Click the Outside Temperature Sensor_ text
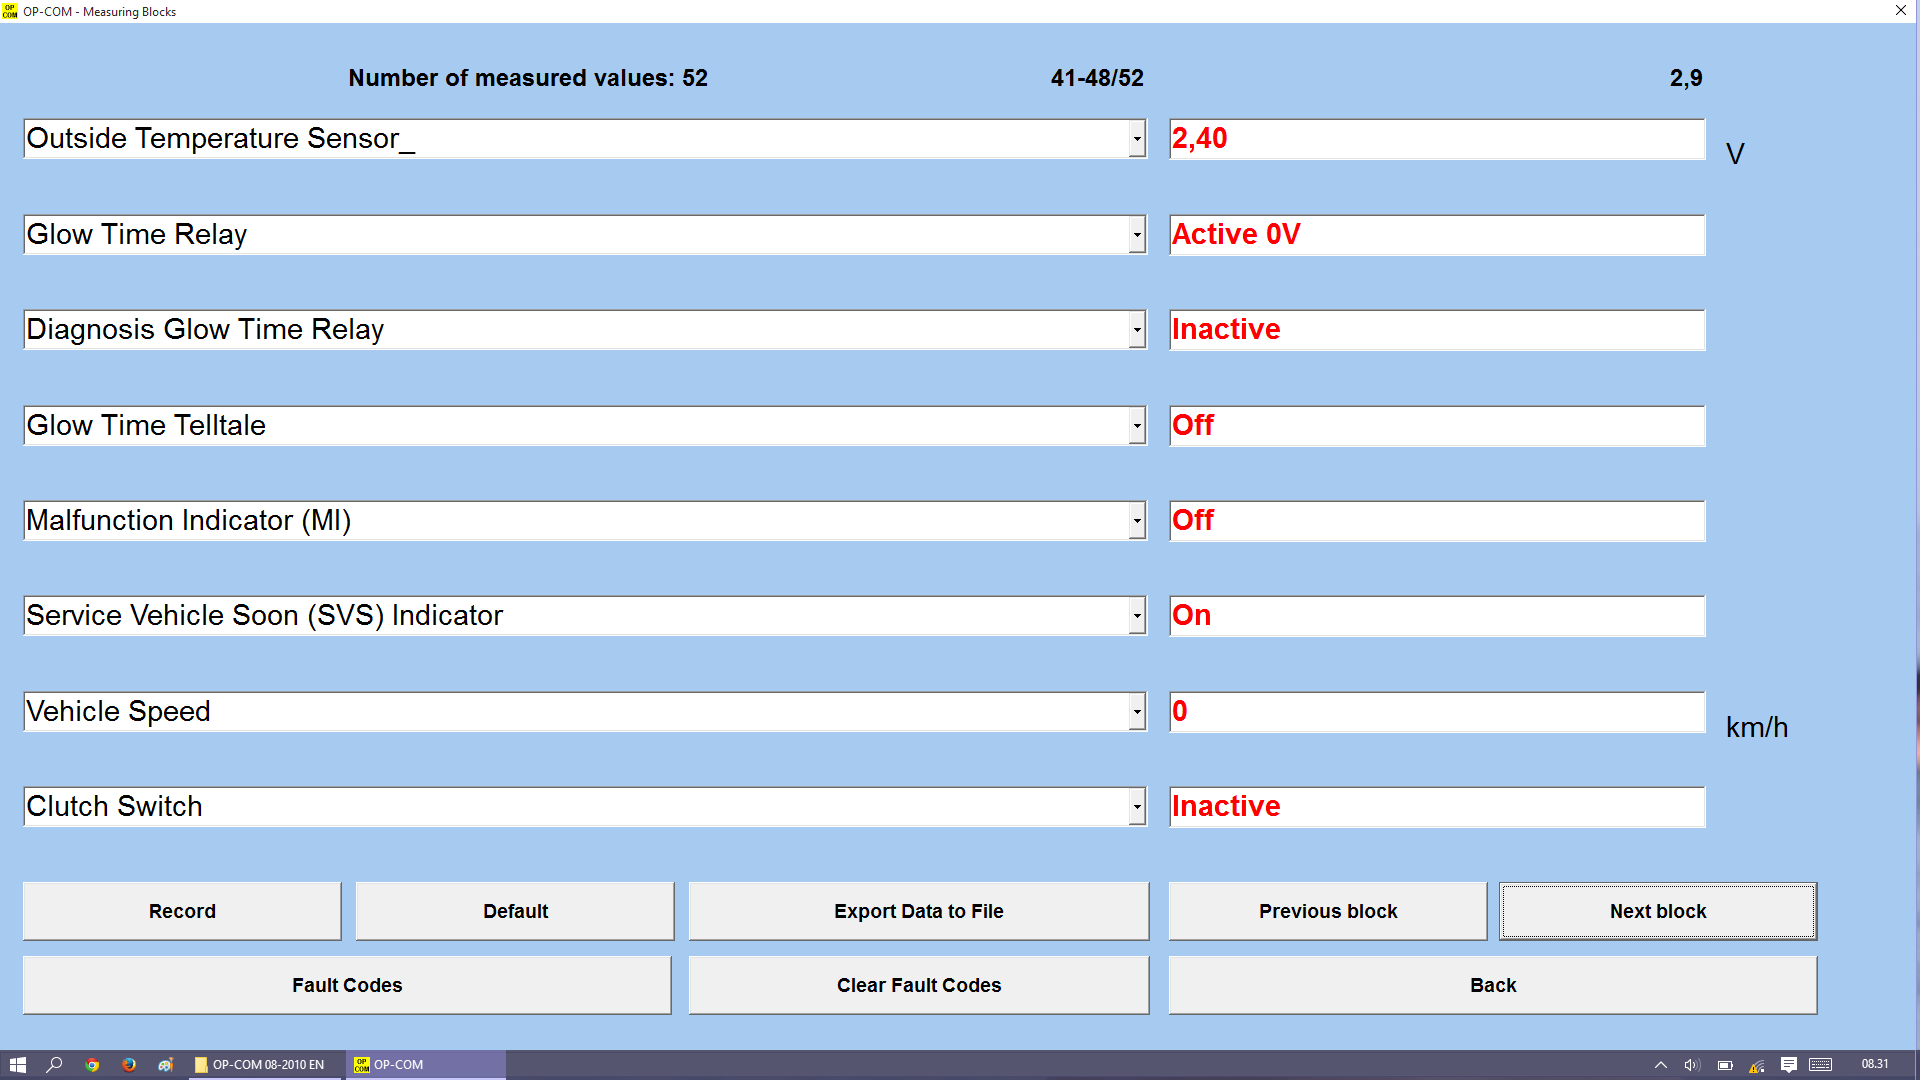This screenshot has width=1920, height=1080. pos(220,138)
